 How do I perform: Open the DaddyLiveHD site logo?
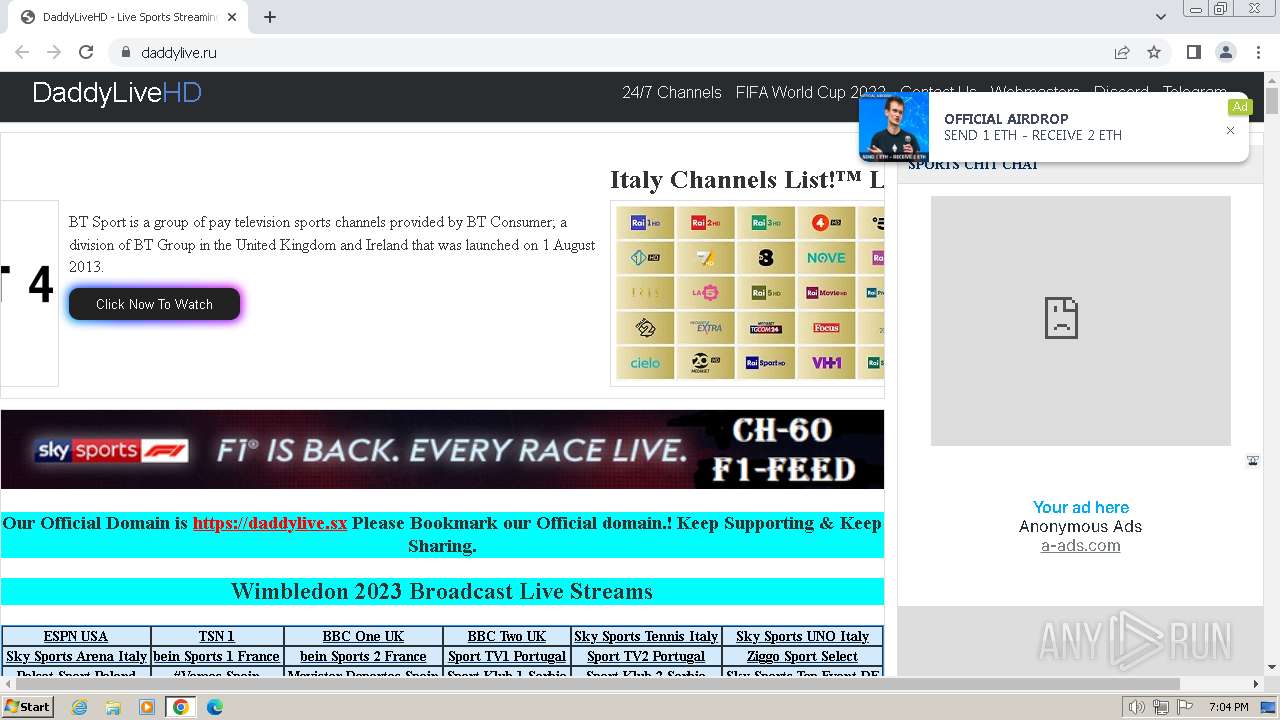click(x=117, y=93)
